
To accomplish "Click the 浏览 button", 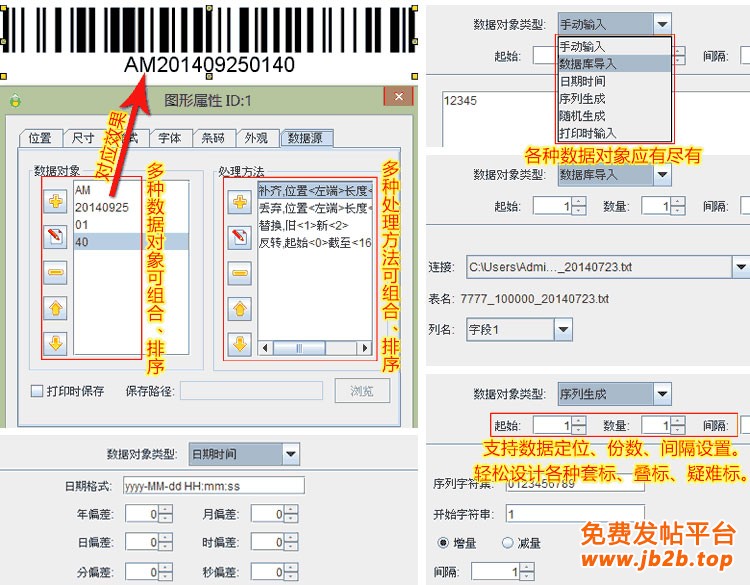I will click(x=362, y=391).
